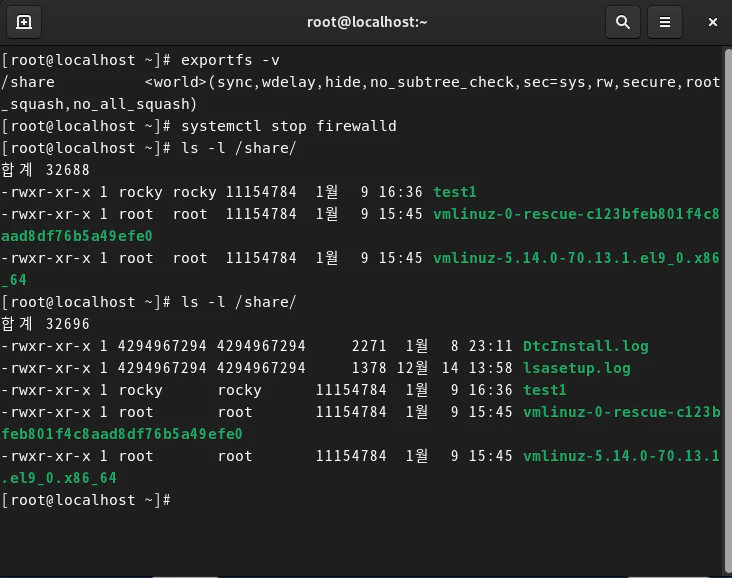Click timestamp 23:11 on the DtcInstall.log row
This screenshot has width=732, height=578.
[x=490, y=346]
